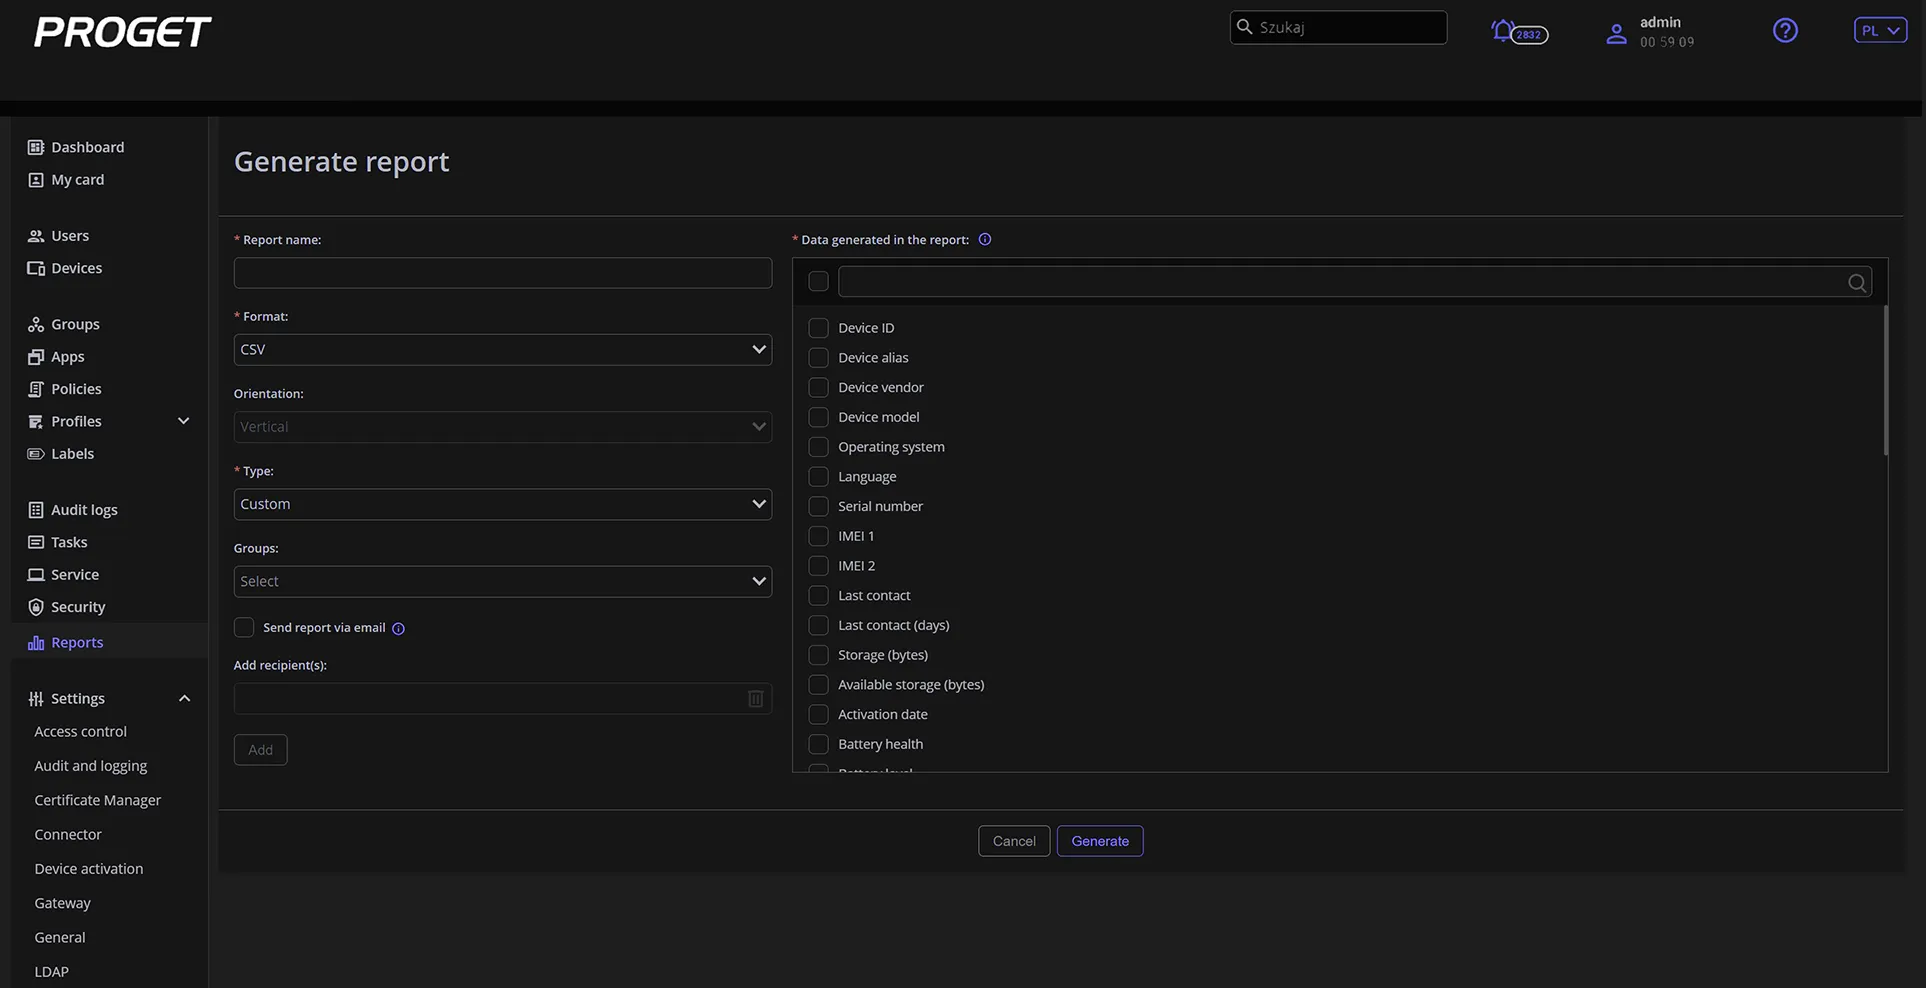Click the info icon beside Send report via email

(x=398, y=628)
